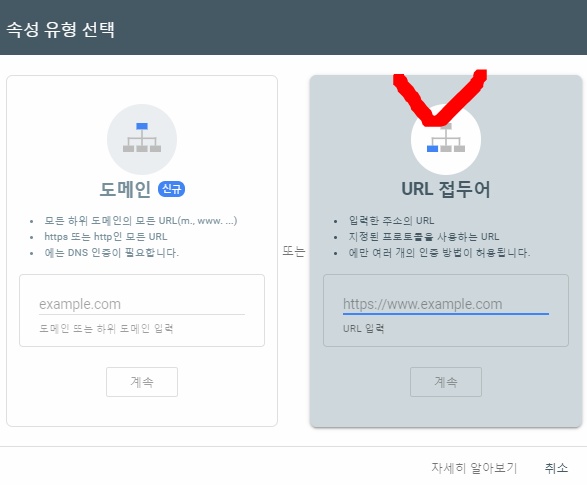Click the 취소 button
The image size is (587, 485).
point(556,467)
